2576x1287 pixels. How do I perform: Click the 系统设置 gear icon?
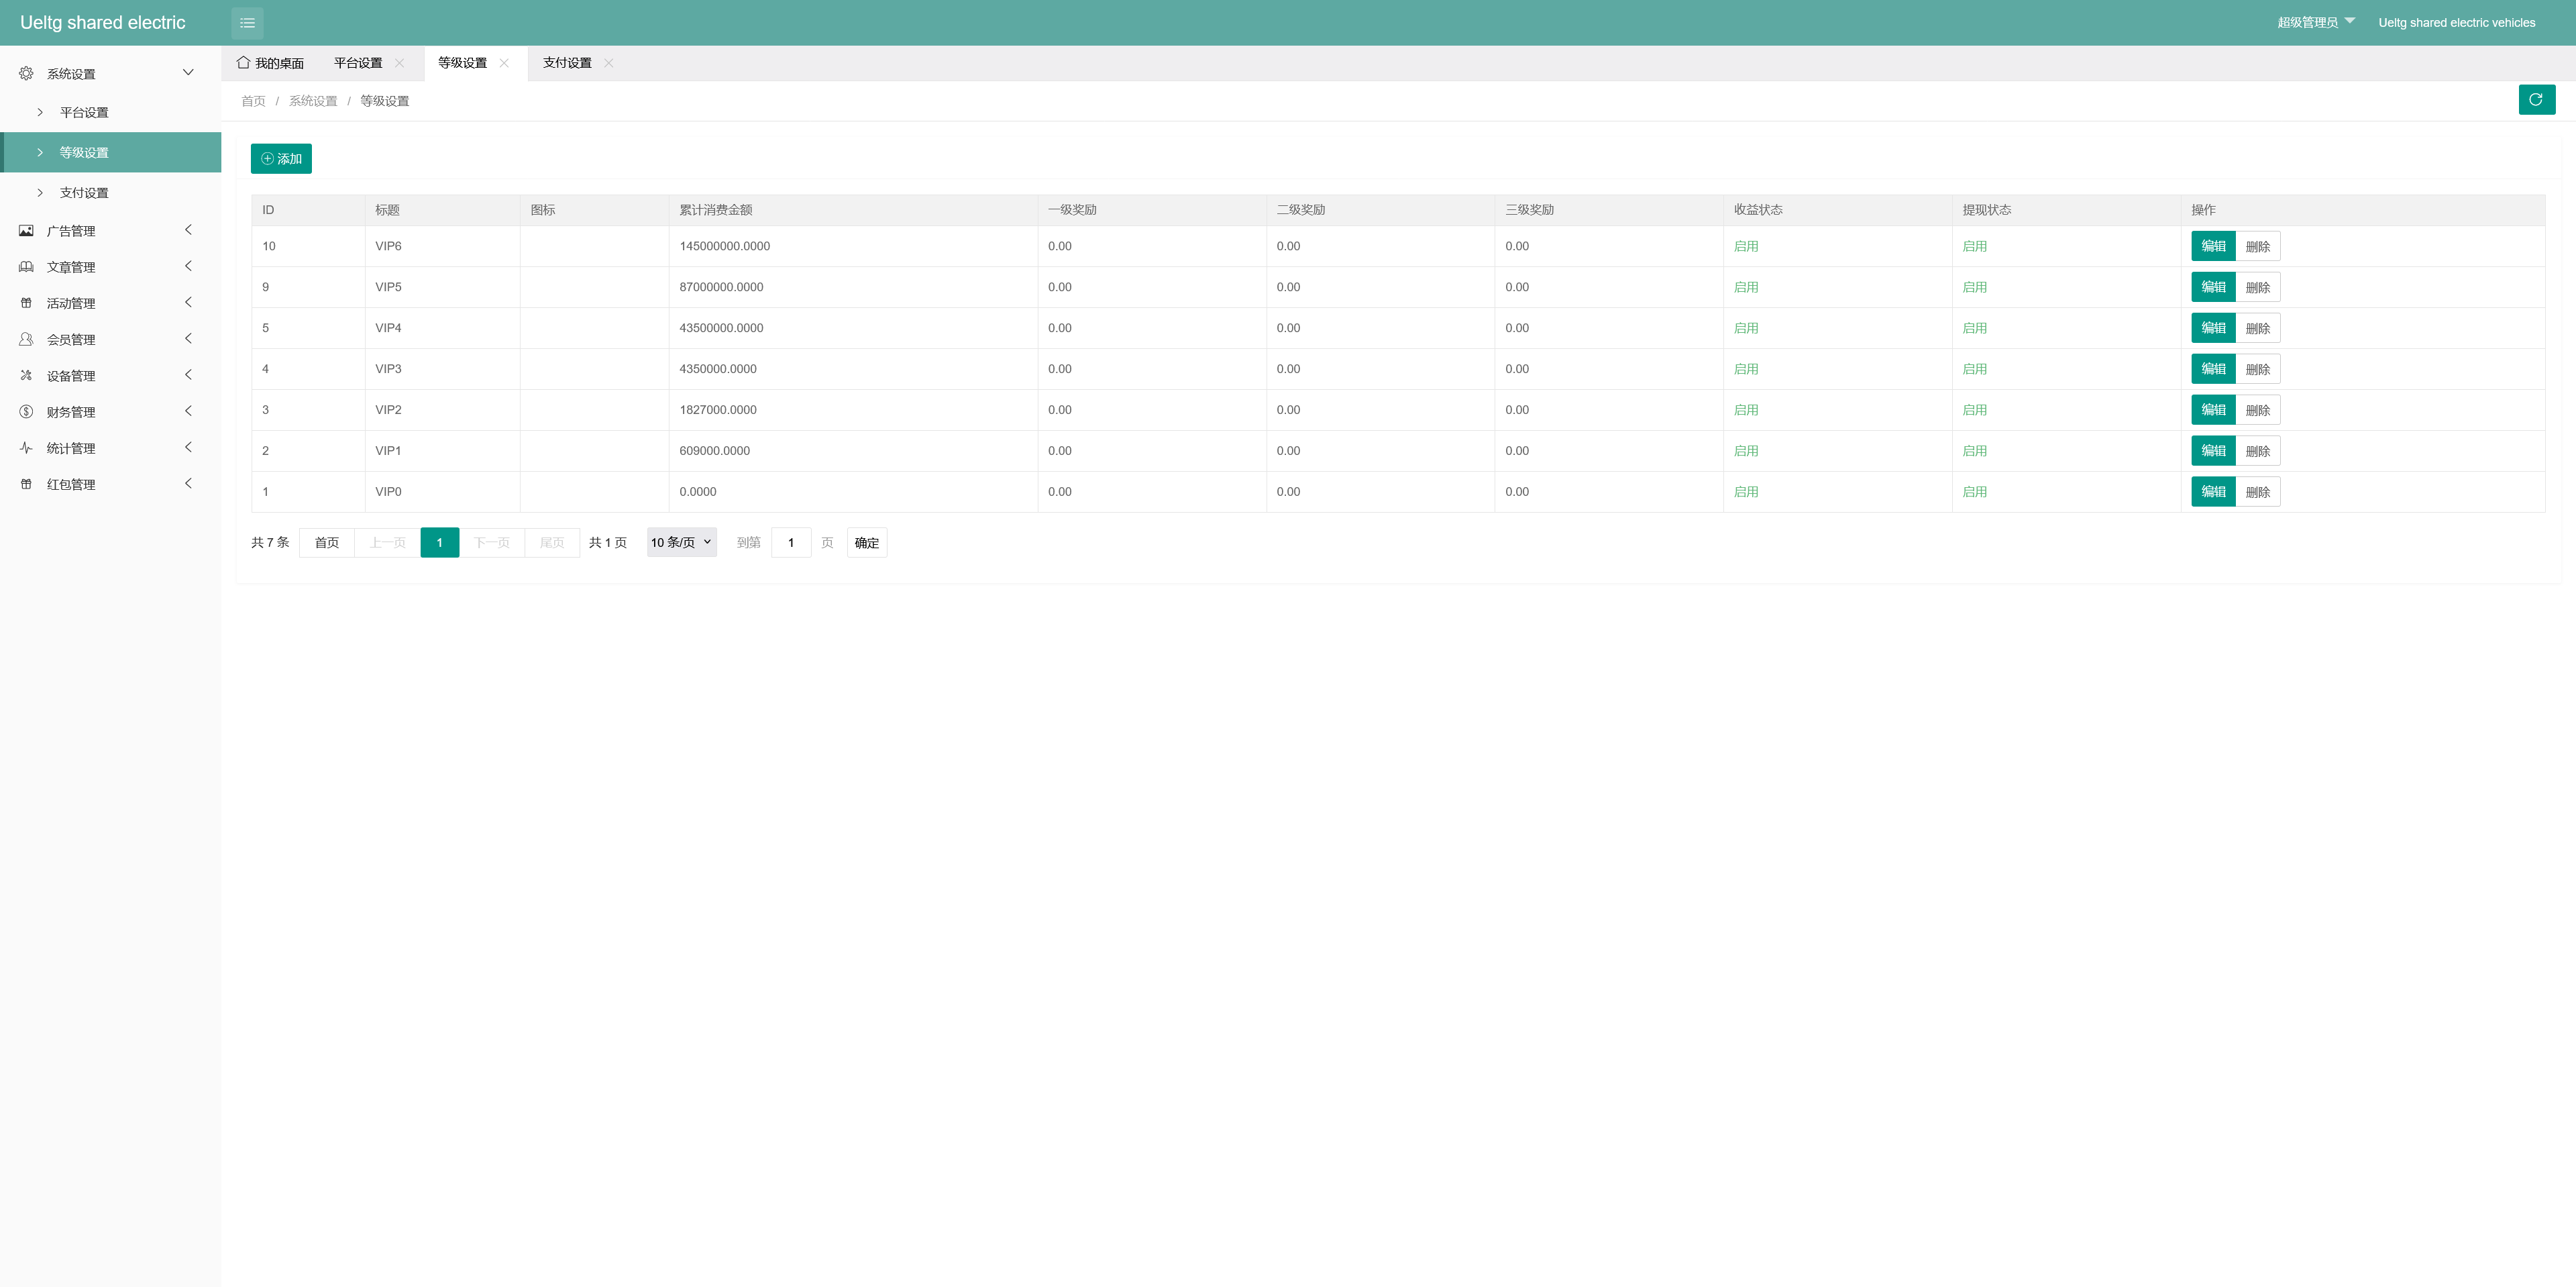[26, 73]
